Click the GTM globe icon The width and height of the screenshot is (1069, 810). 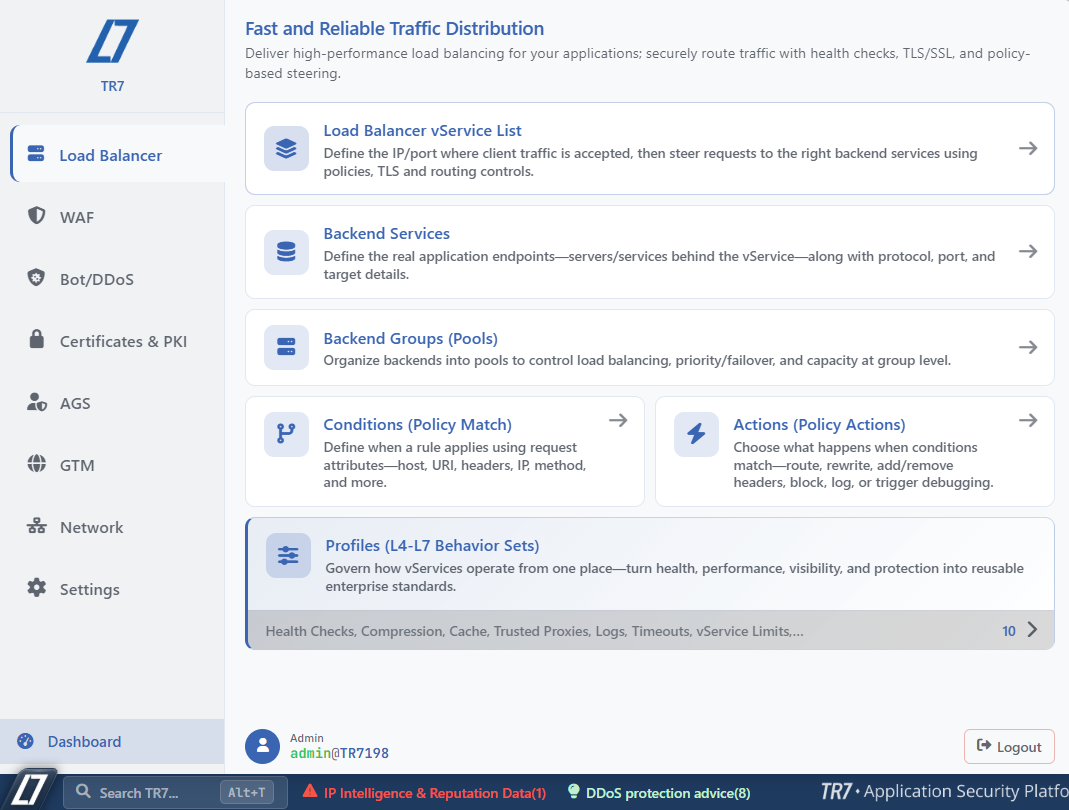pos(37,464)
